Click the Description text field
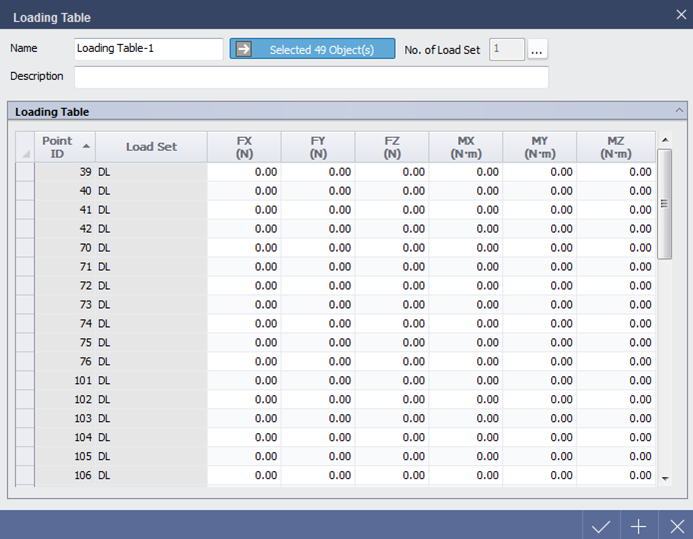 (310, 77)
